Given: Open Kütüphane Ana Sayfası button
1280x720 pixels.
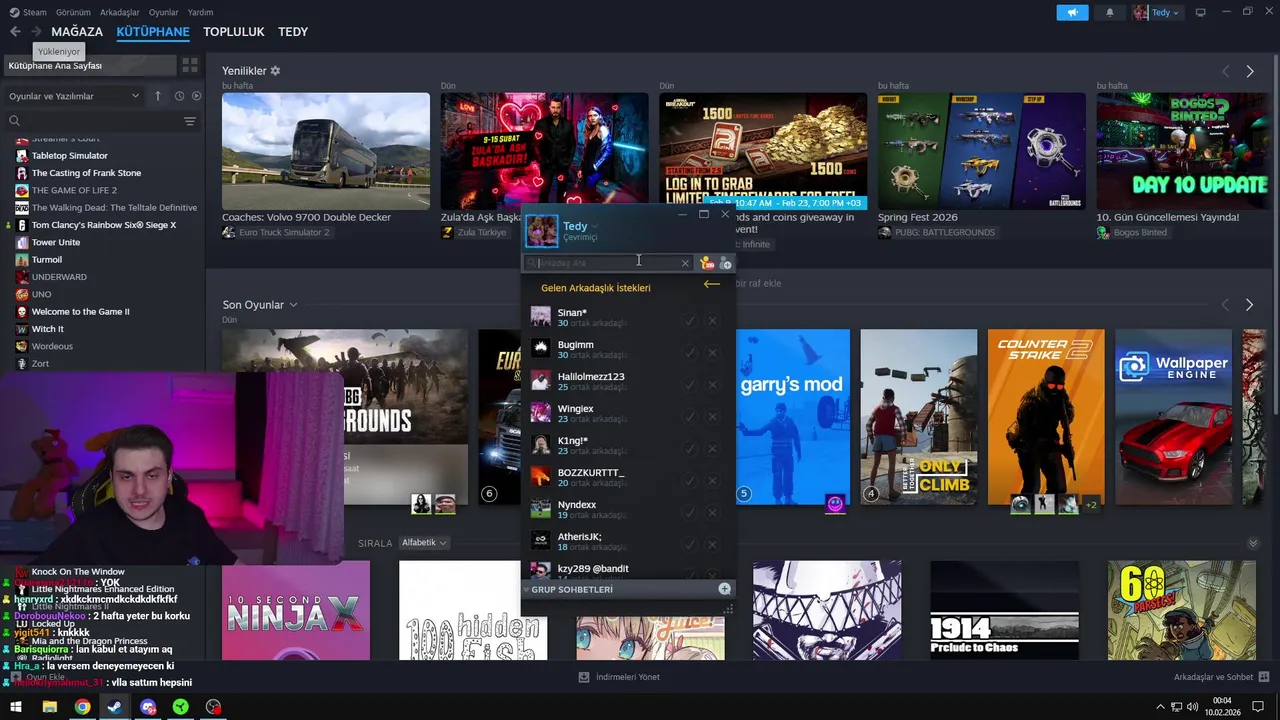Looking at the screenshot, I should point(88,65).
